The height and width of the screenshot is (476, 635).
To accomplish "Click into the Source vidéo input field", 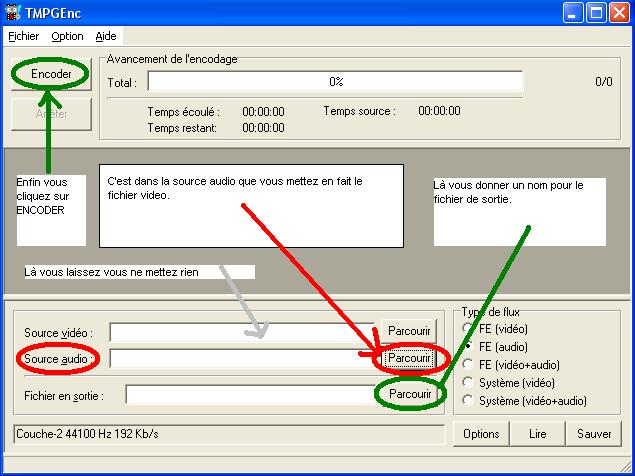I will (x=243, y=332).
